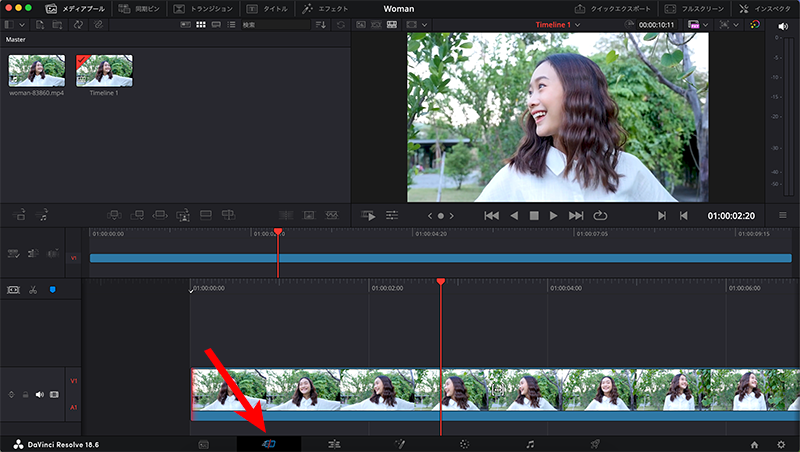Open the media pool sort menu
The image size is (800, 452).
(321, 24)
